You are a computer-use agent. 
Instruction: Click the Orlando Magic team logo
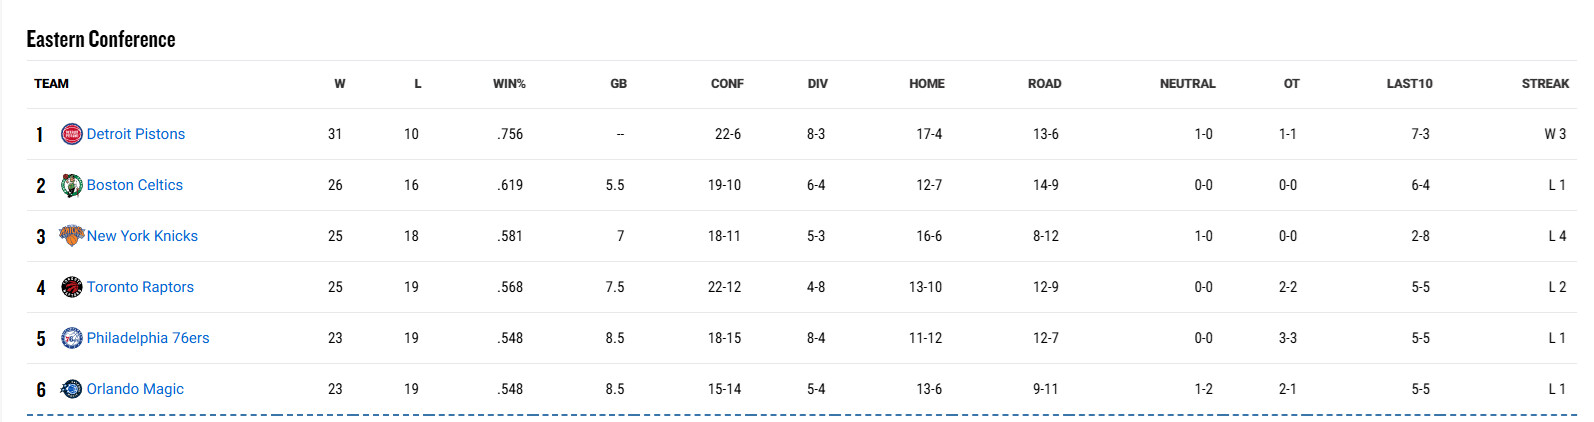click(72, 389)
